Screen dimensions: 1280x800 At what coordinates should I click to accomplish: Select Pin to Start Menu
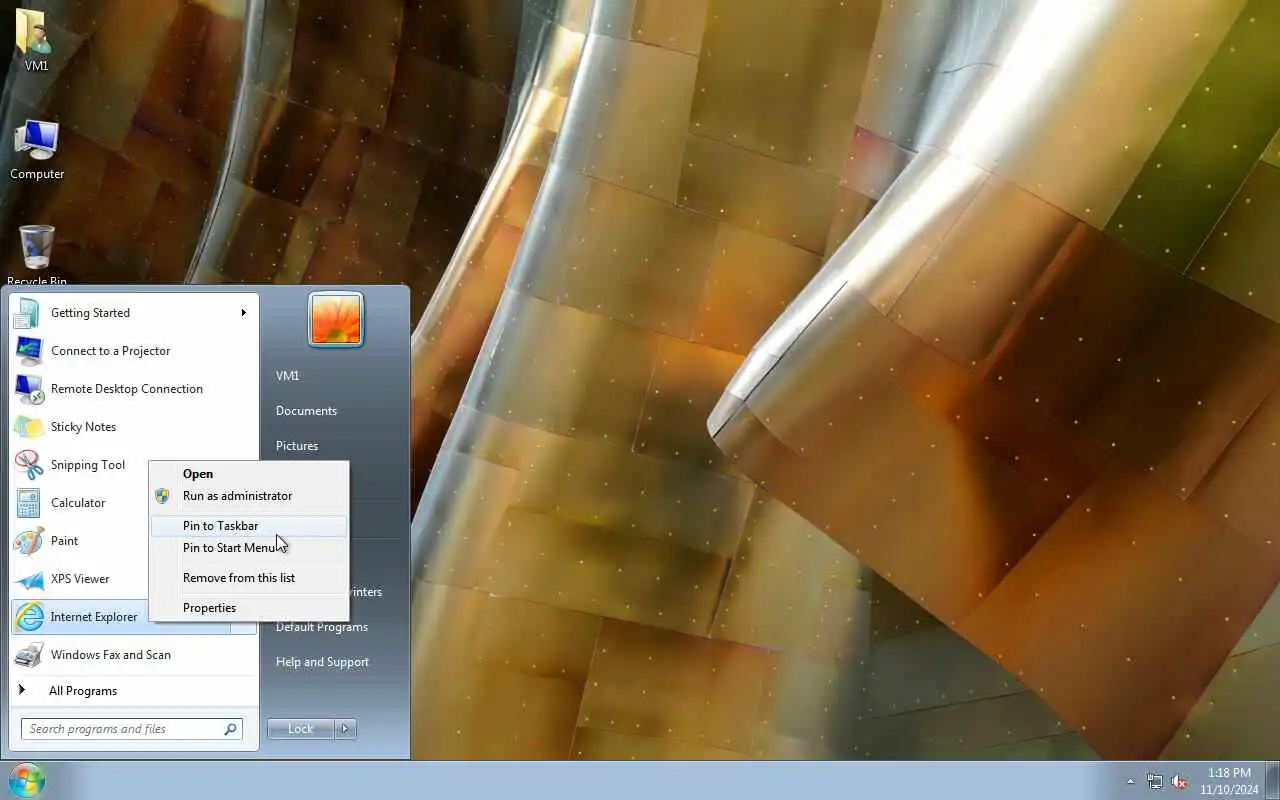coord(249,548)
